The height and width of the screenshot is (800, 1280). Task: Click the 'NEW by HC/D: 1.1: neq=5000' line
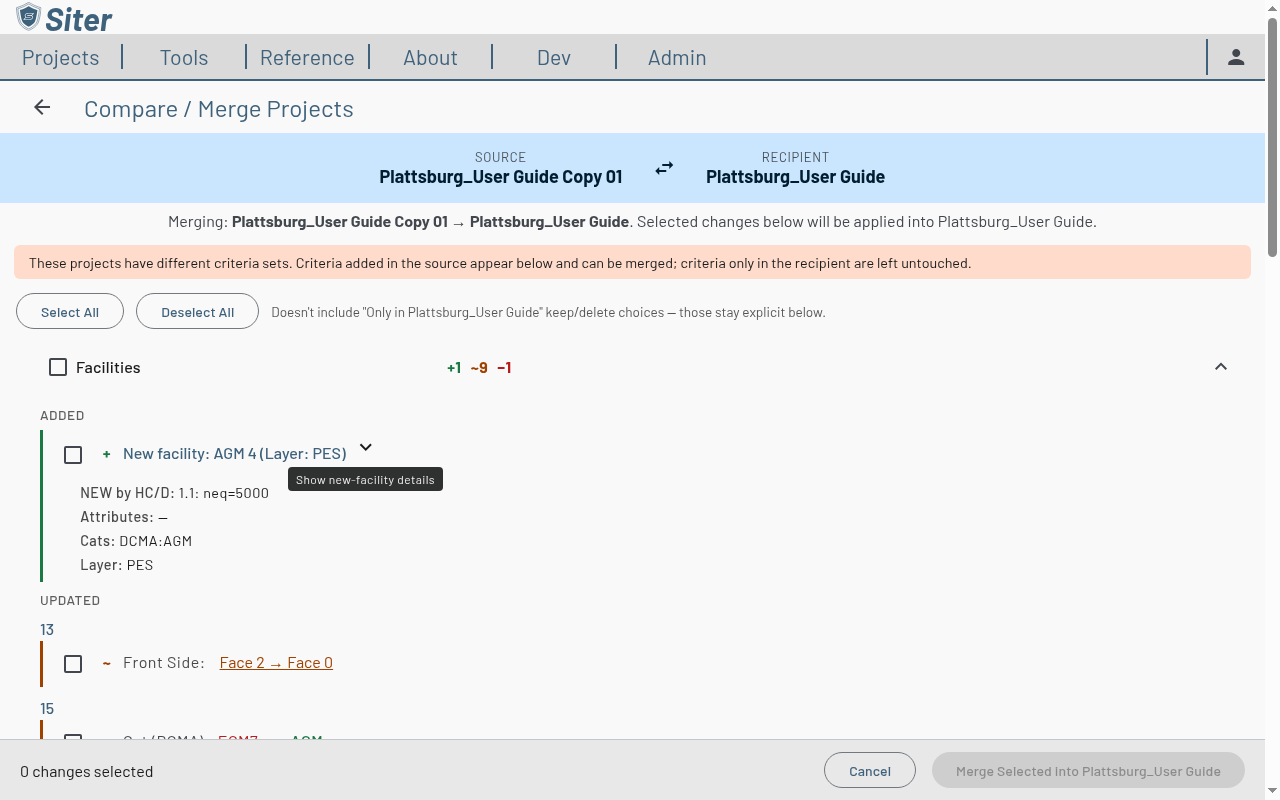click(174, 493)
